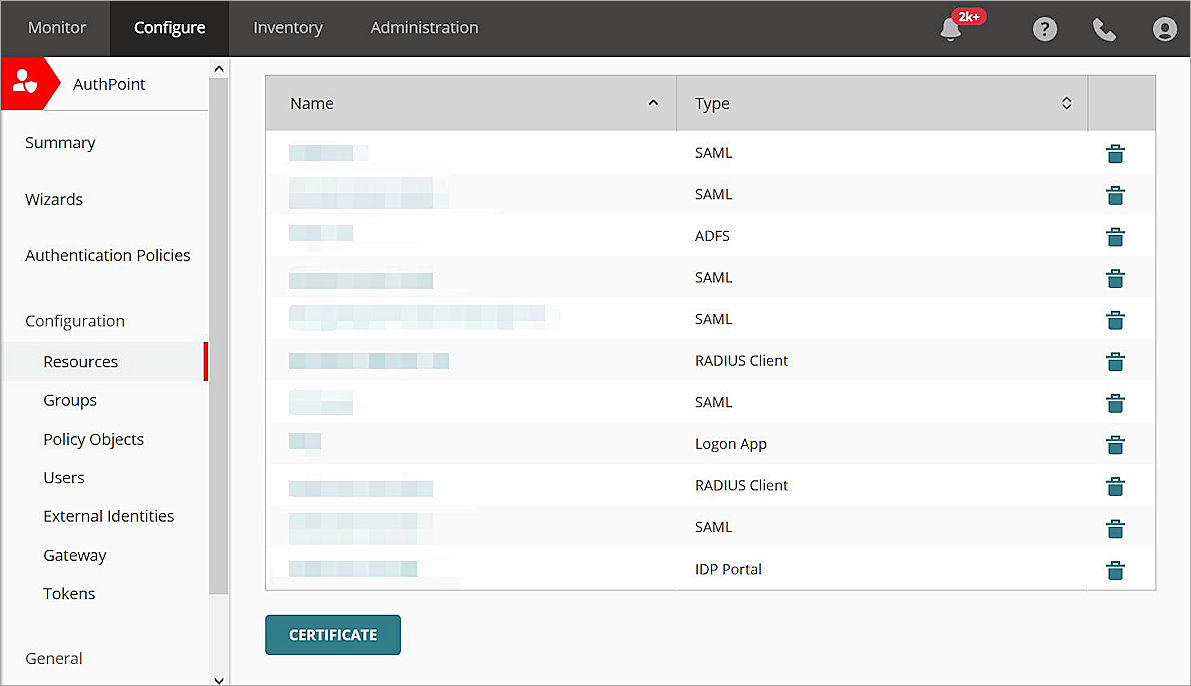Viewport: 1191px width, 686px height.
Task: Open the notifications bell showing 2k+ alerts
Action: (949, 29)
